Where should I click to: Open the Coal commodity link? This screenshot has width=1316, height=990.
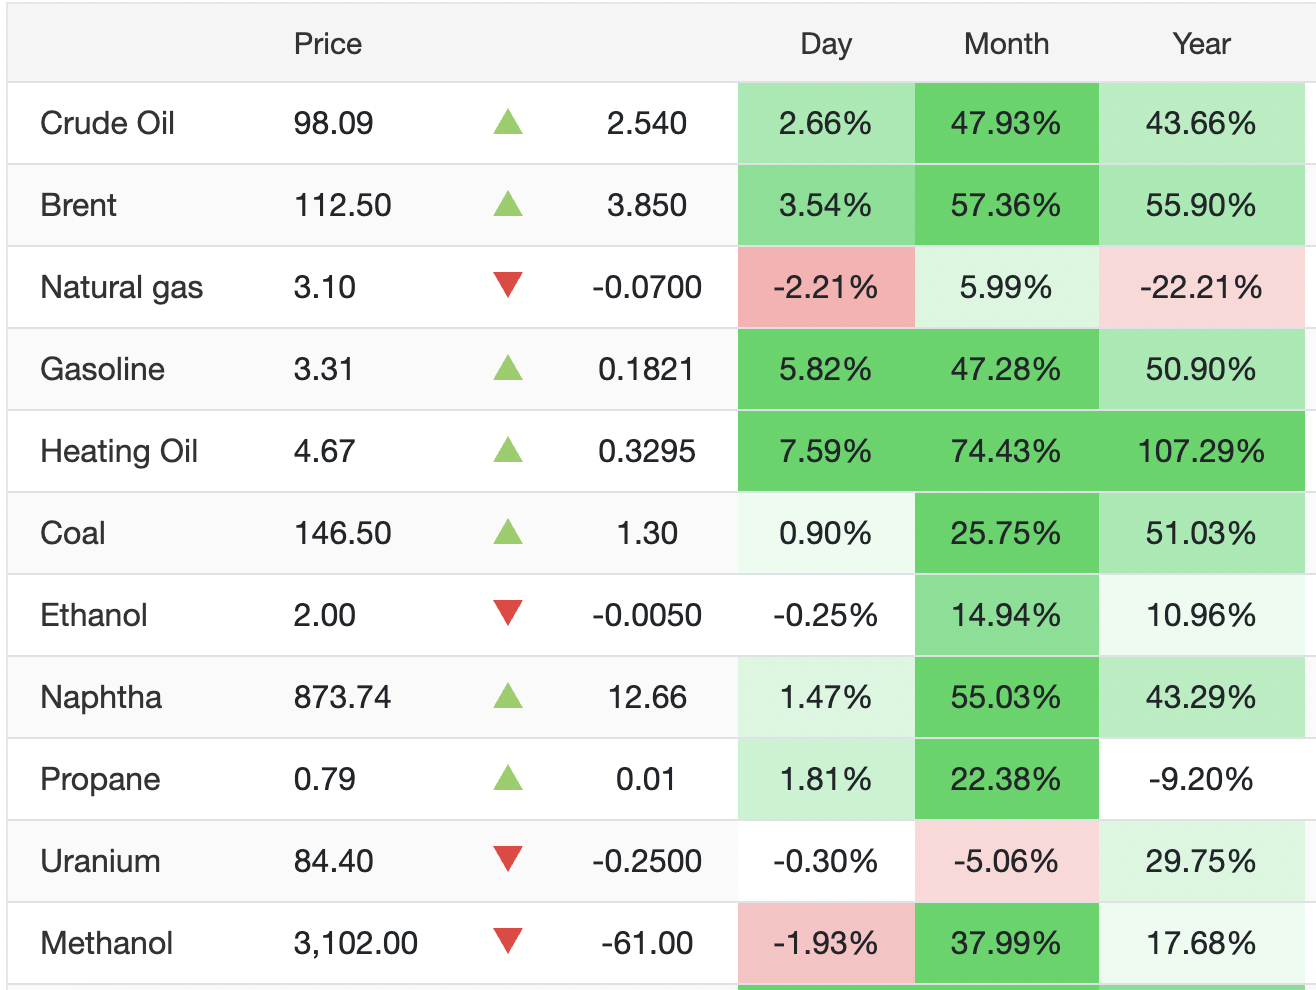(x=73, y=533)
